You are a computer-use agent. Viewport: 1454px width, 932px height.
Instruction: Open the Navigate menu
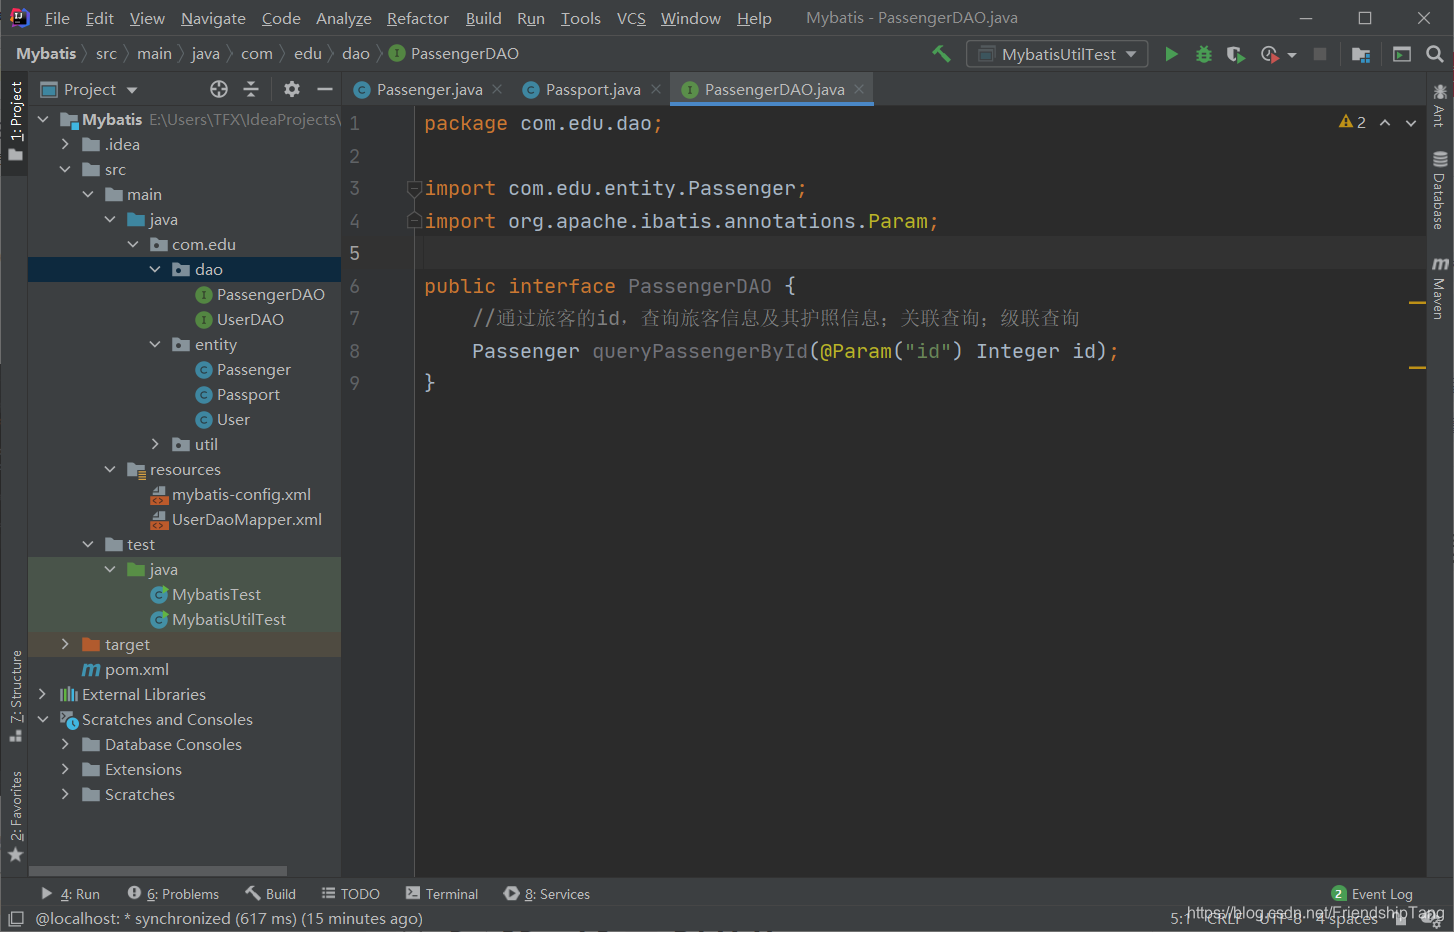pos(213,18)
